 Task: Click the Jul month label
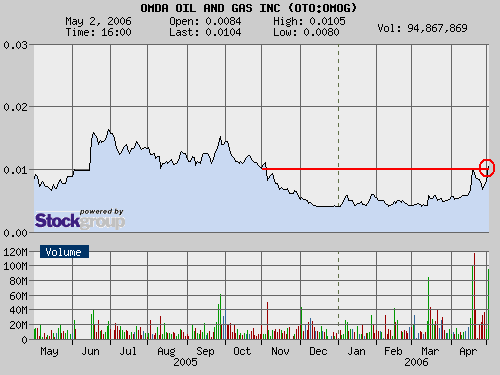point(128,351)
